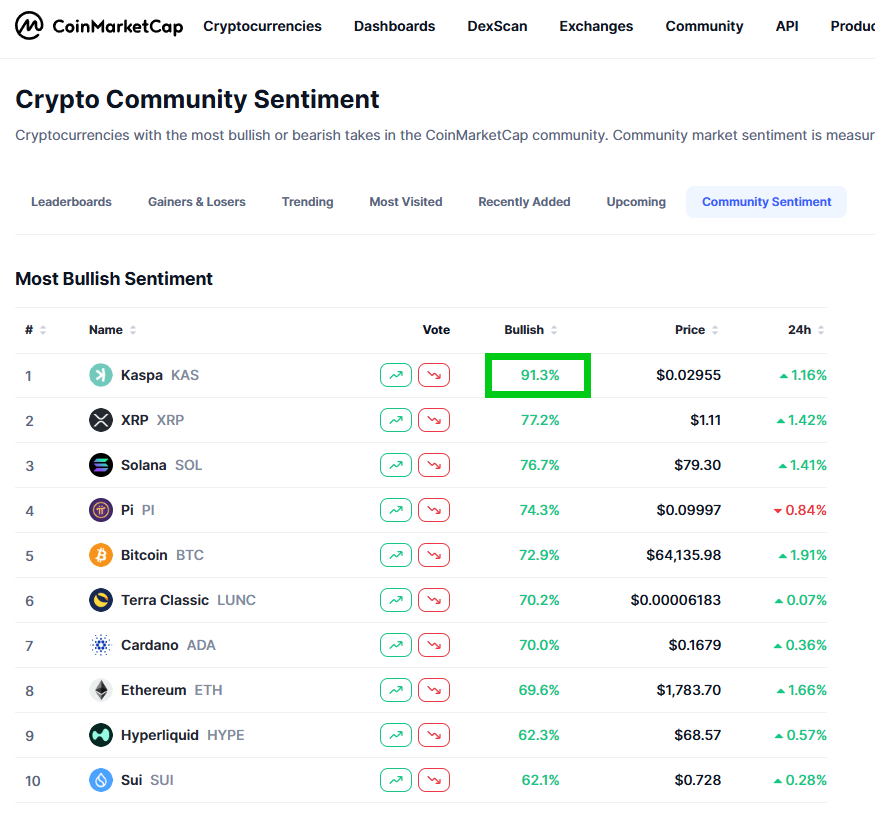Open the Sui SUI coin page
This screenshot has height=830, width=875.
pos(147,780)
